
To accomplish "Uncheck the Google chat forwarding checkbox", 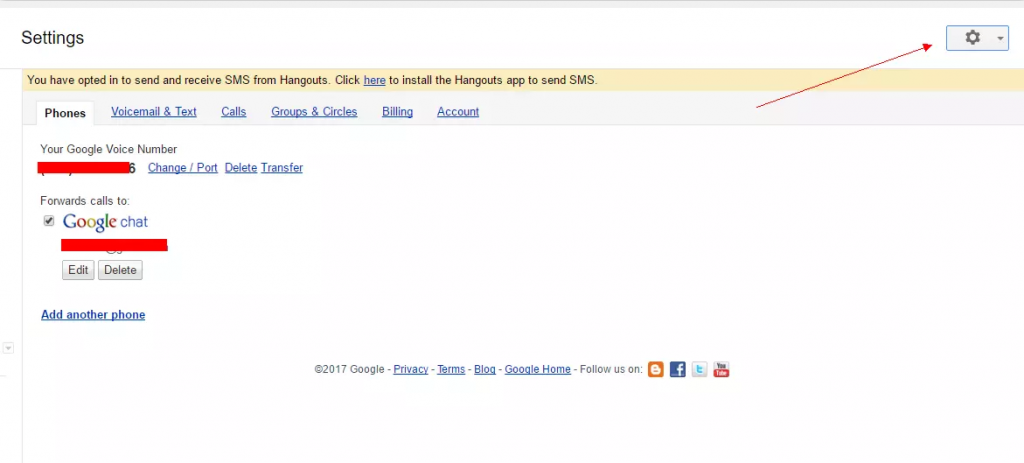I will [49, 221].
